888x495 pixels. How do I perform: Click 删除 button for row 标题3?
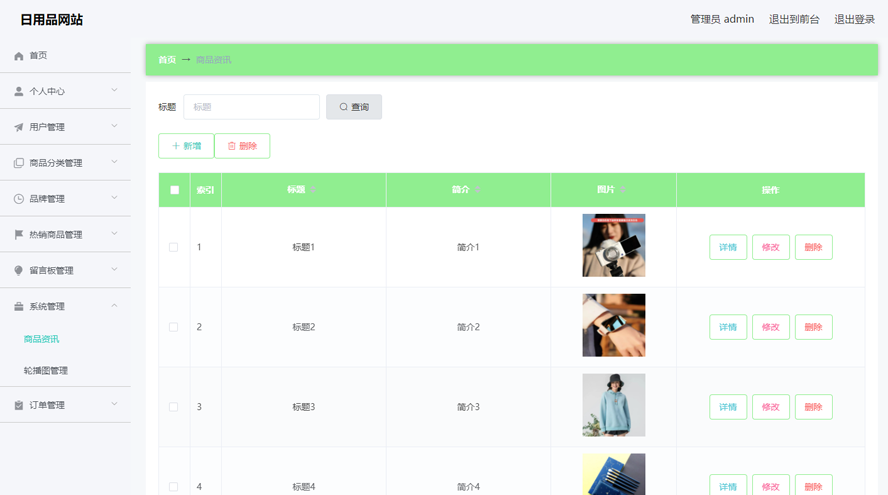coord(814,407)
